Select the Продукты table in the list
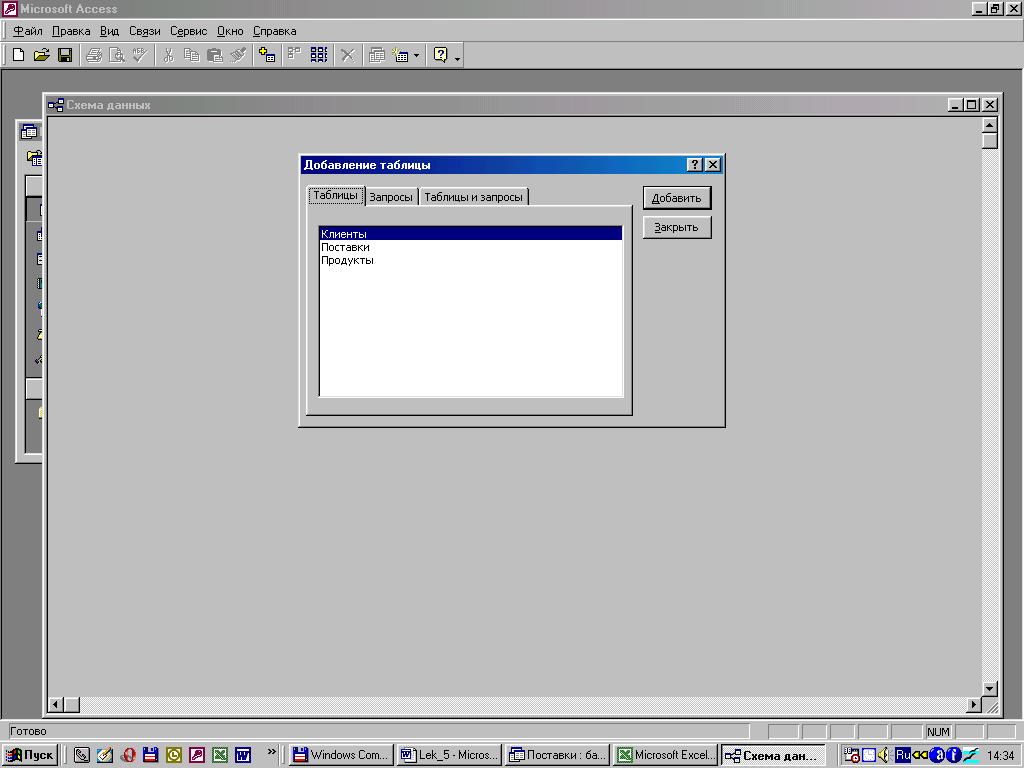Image resolution: width=1024 pixels, height=768 pixels. (x=470, y=260)
